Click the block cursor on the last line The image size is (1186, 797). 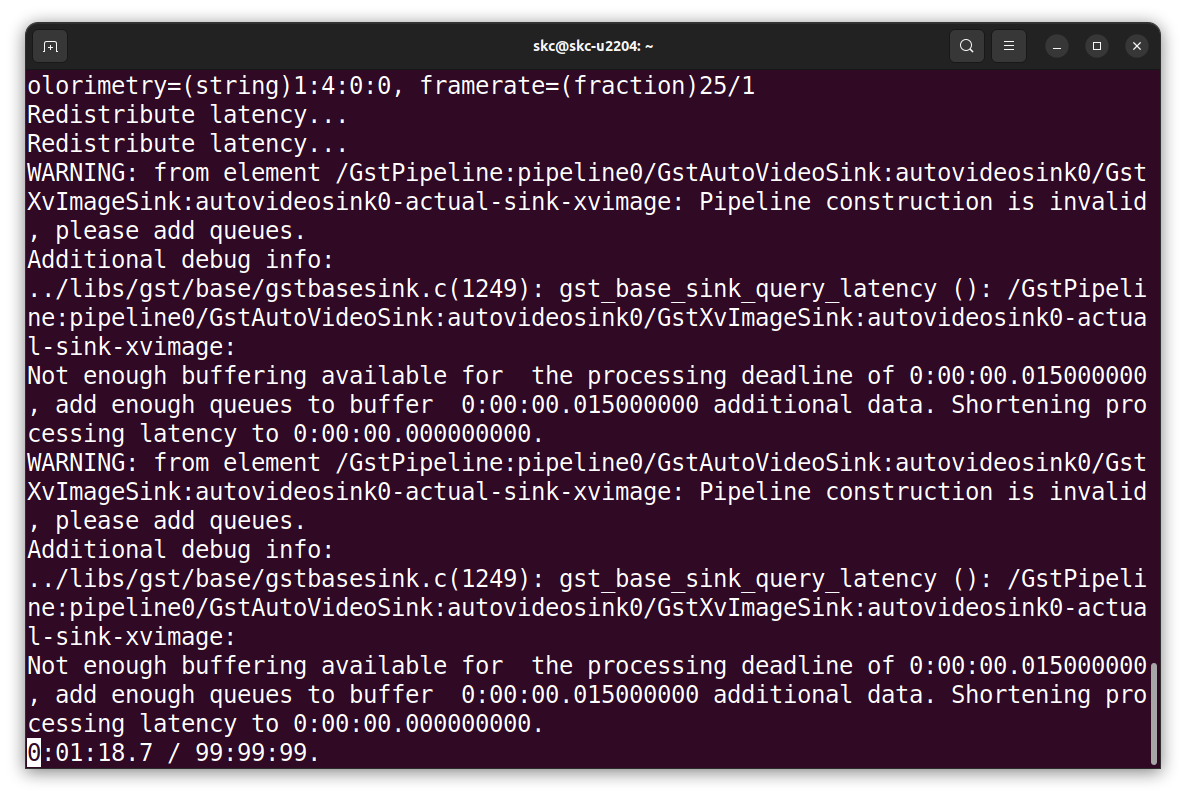tap(34, 753)
